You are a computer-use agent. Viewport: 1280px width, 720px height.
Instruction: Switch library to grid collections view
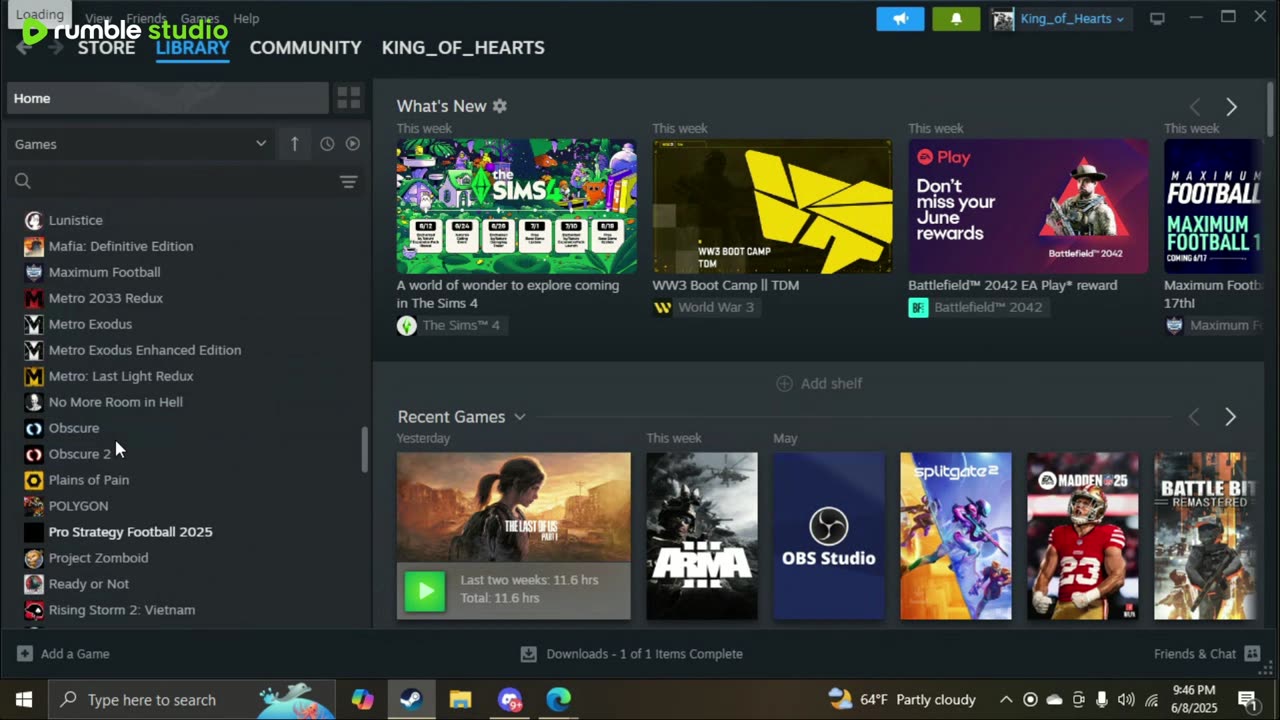pyautogui.click(x=348, y=98)
